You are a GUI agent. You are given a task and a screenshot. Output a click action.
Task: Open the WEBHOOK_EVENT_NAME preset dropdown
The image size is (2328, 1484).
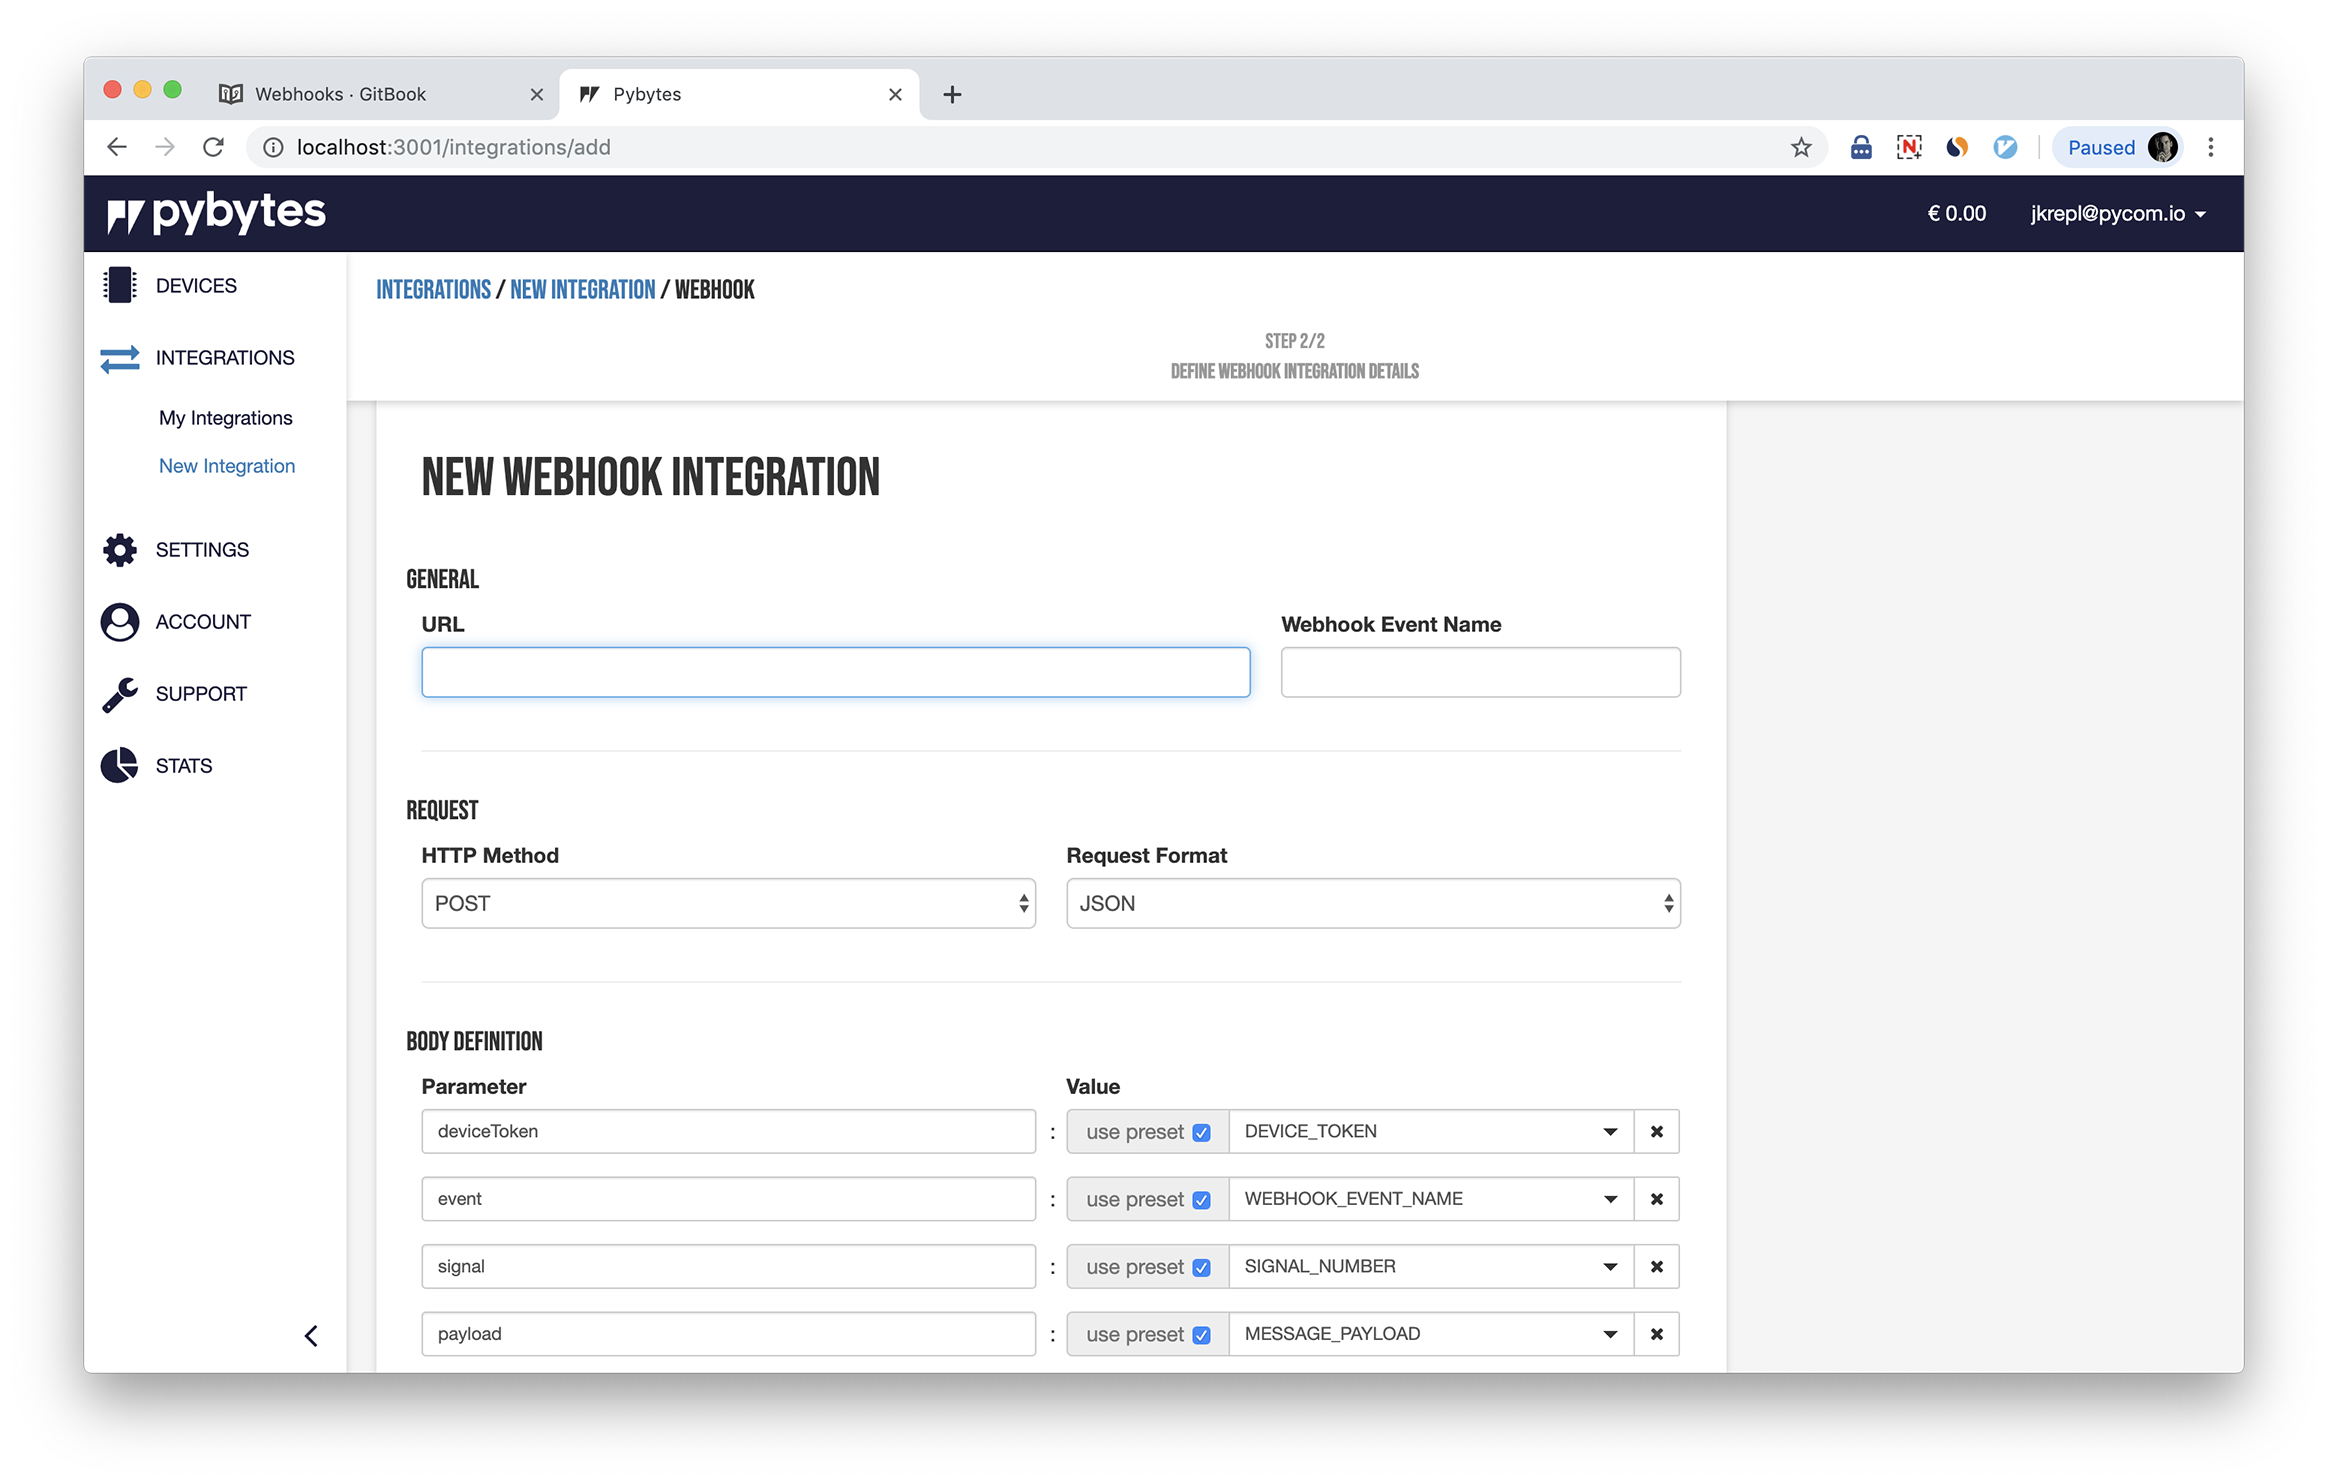pyautogui.click(x=1430, y=1199)
